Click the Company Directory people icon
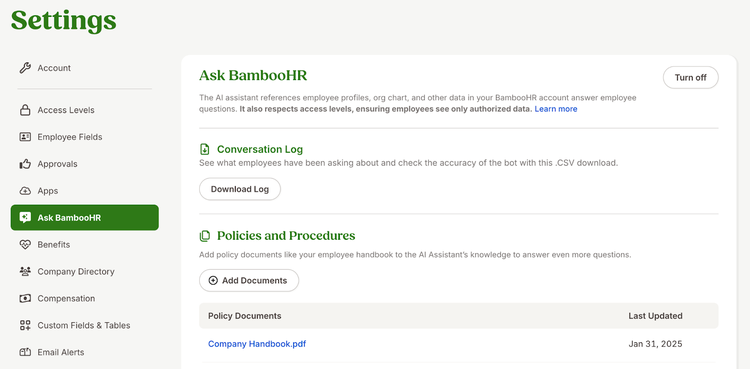Image resolution: width=750 pixels, height=369 pixels. [25, 271]
